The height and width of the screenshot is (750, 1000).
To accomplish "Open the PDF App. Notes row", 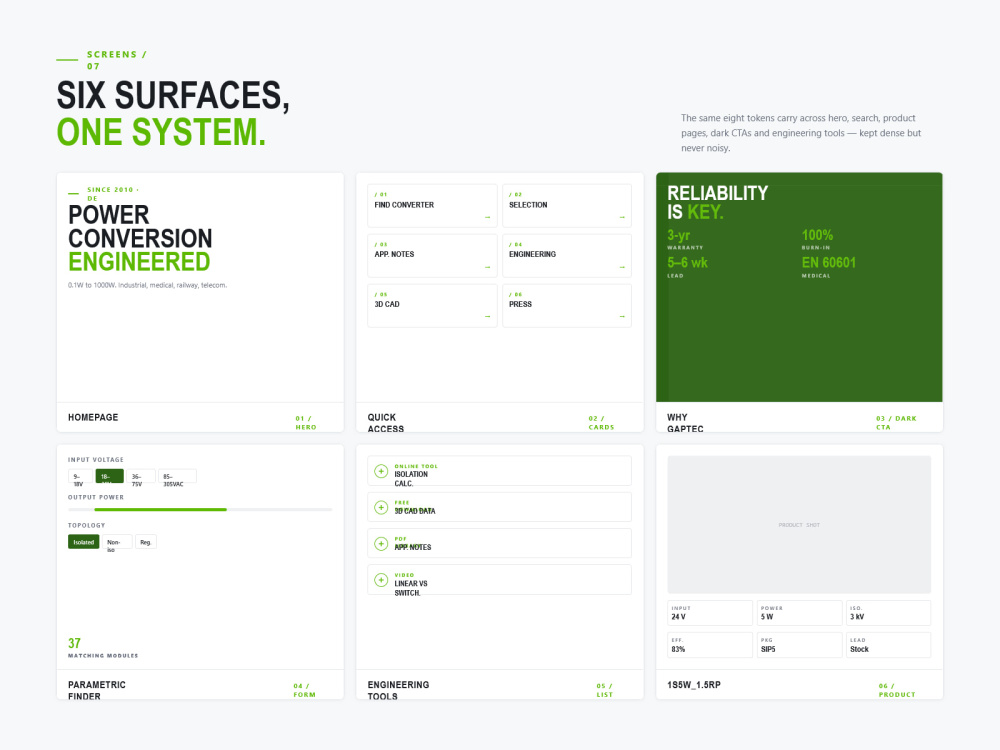I will coord(499,544).
